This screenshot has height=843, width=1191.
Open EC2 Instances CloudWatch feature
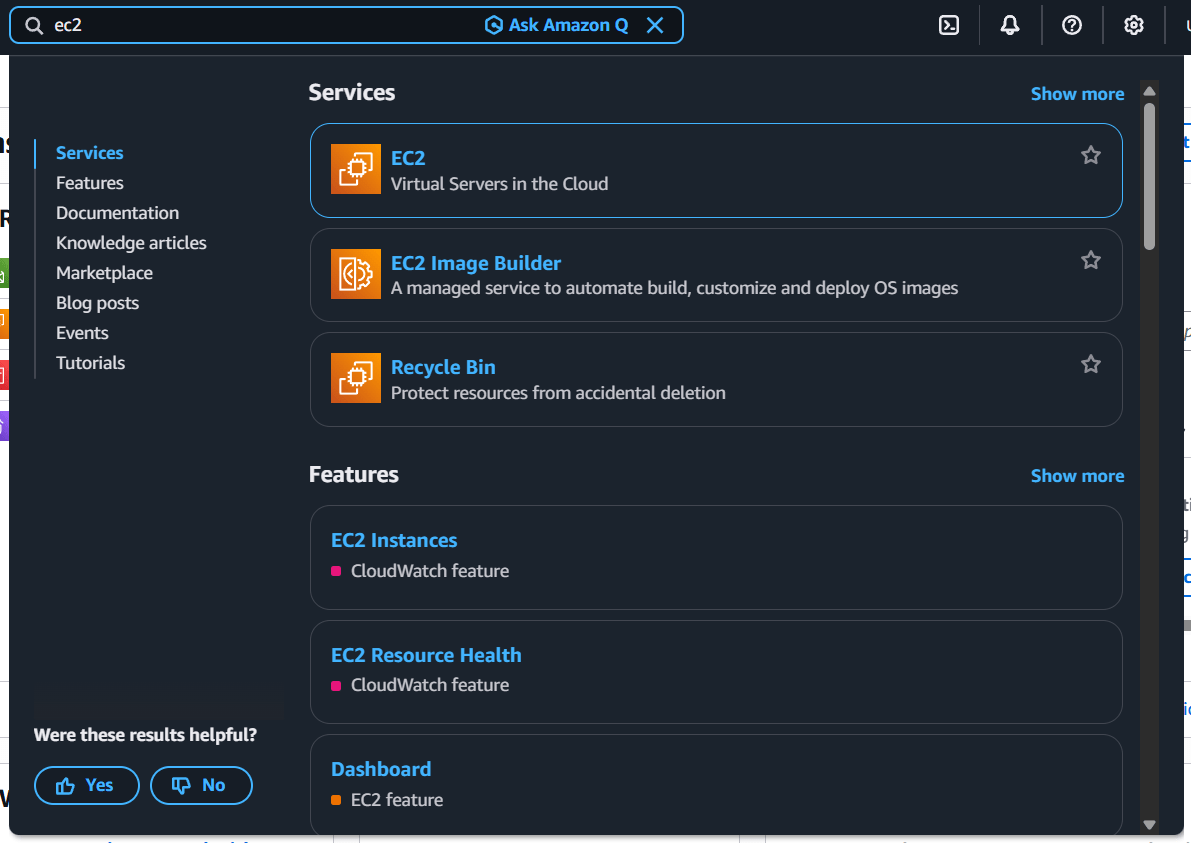[394, 540]
